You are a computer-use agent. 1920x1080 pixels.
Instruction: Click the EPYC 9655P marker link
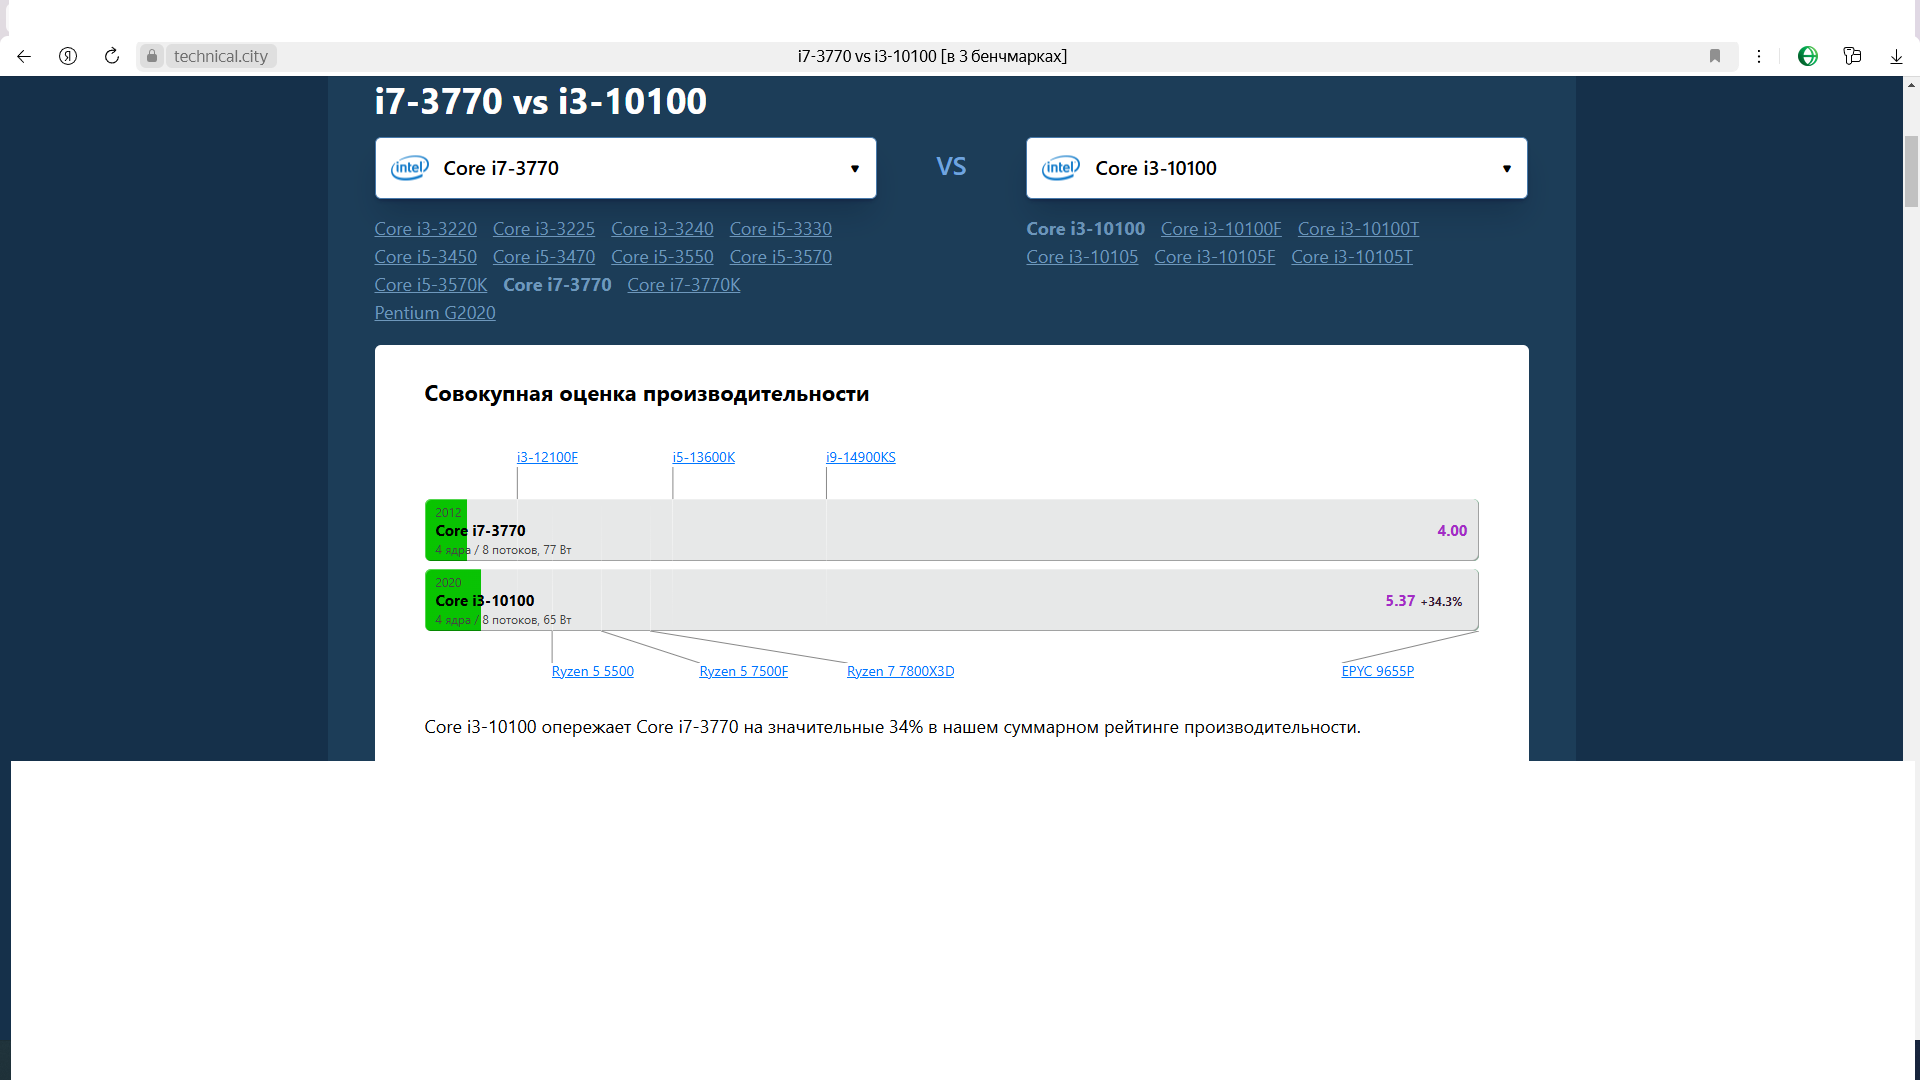(1377, 671)
